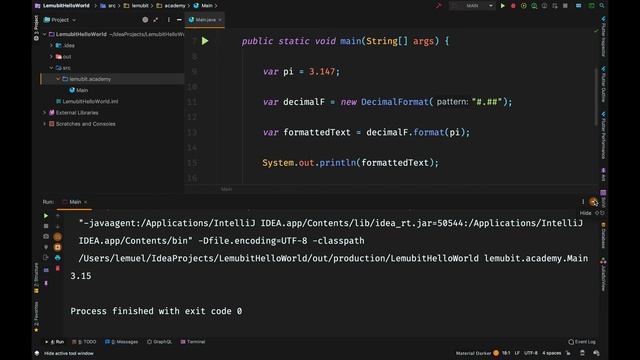
Task: Click the Stop square in Run panel
Action: (x=46, y=226)
